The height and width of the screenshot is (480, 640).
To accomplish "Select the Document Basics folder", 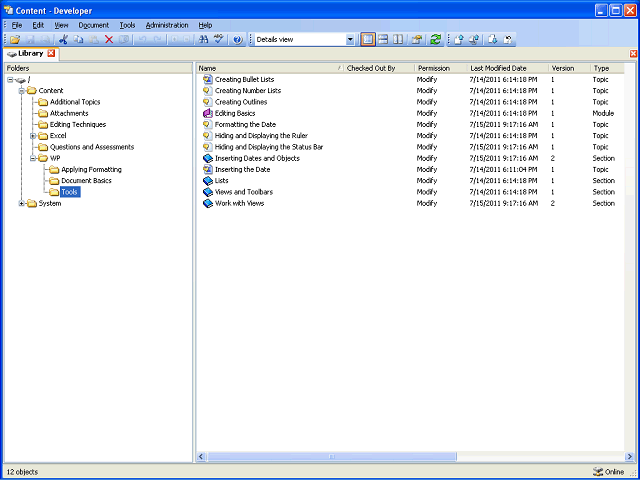I will coord(86,180).
